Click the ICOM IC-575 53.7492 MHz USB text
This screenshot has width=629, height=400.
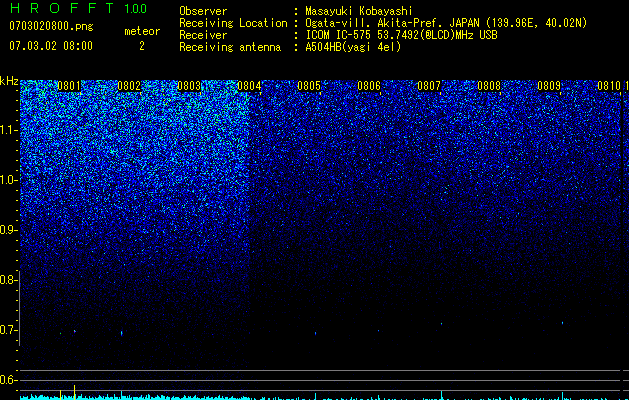coord(402,35)
